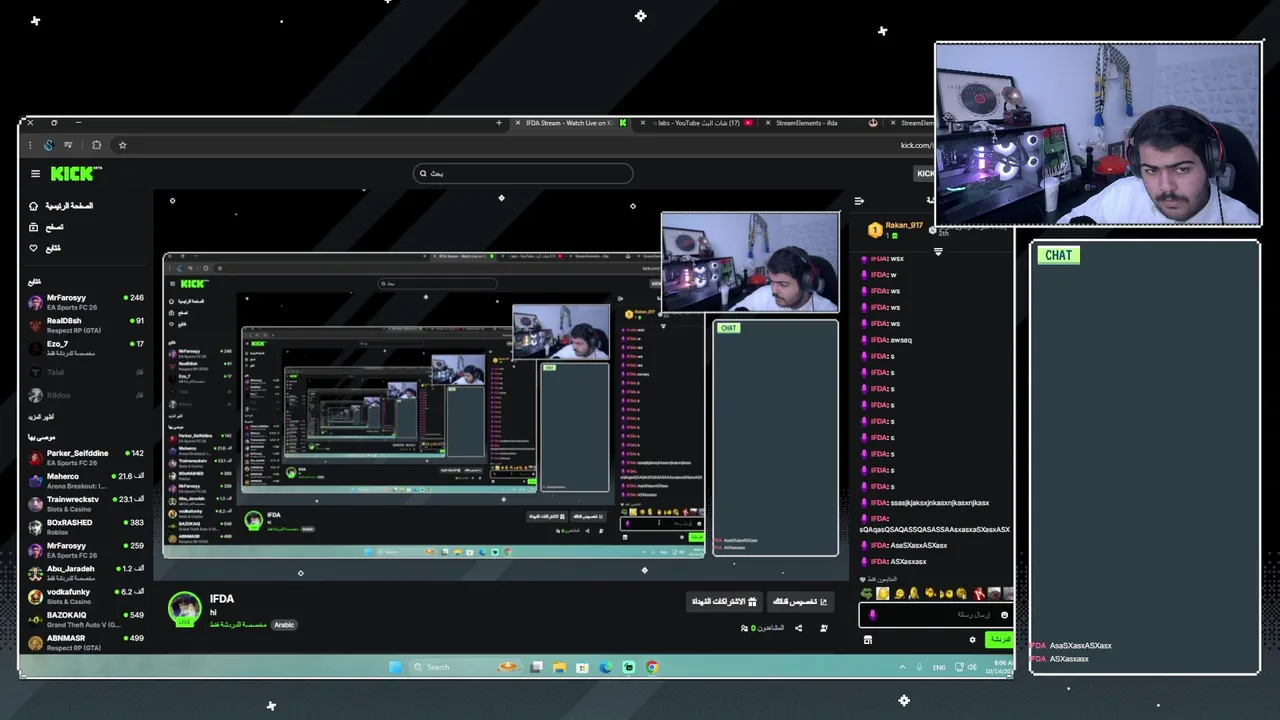The image size is (1280, 720).
Task: Open the Windows Start button
Action: click(x=395, y=667)
